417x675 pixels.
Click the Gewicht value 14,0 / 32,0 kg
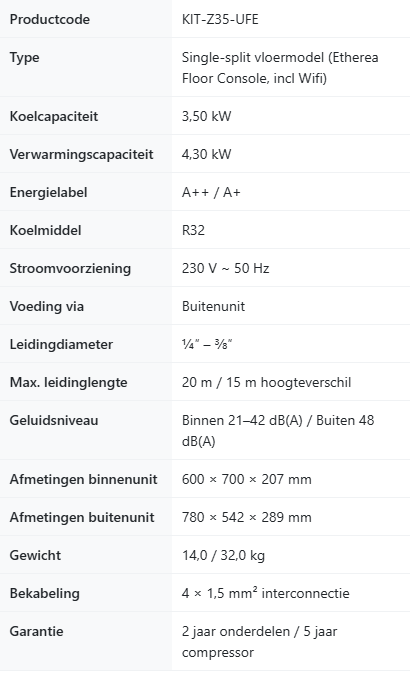pos(223,555)
